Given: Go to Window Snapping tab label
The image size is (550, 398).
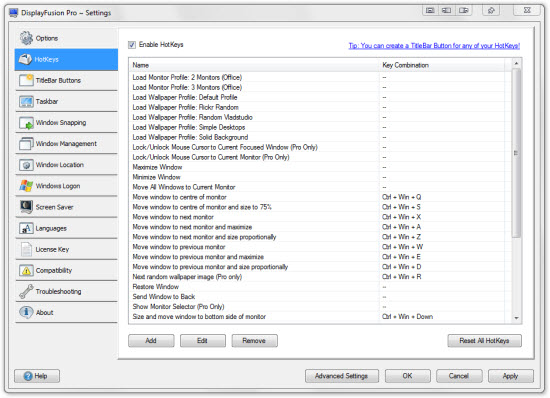Looking at the screenshot, I should tap(61, 123).
